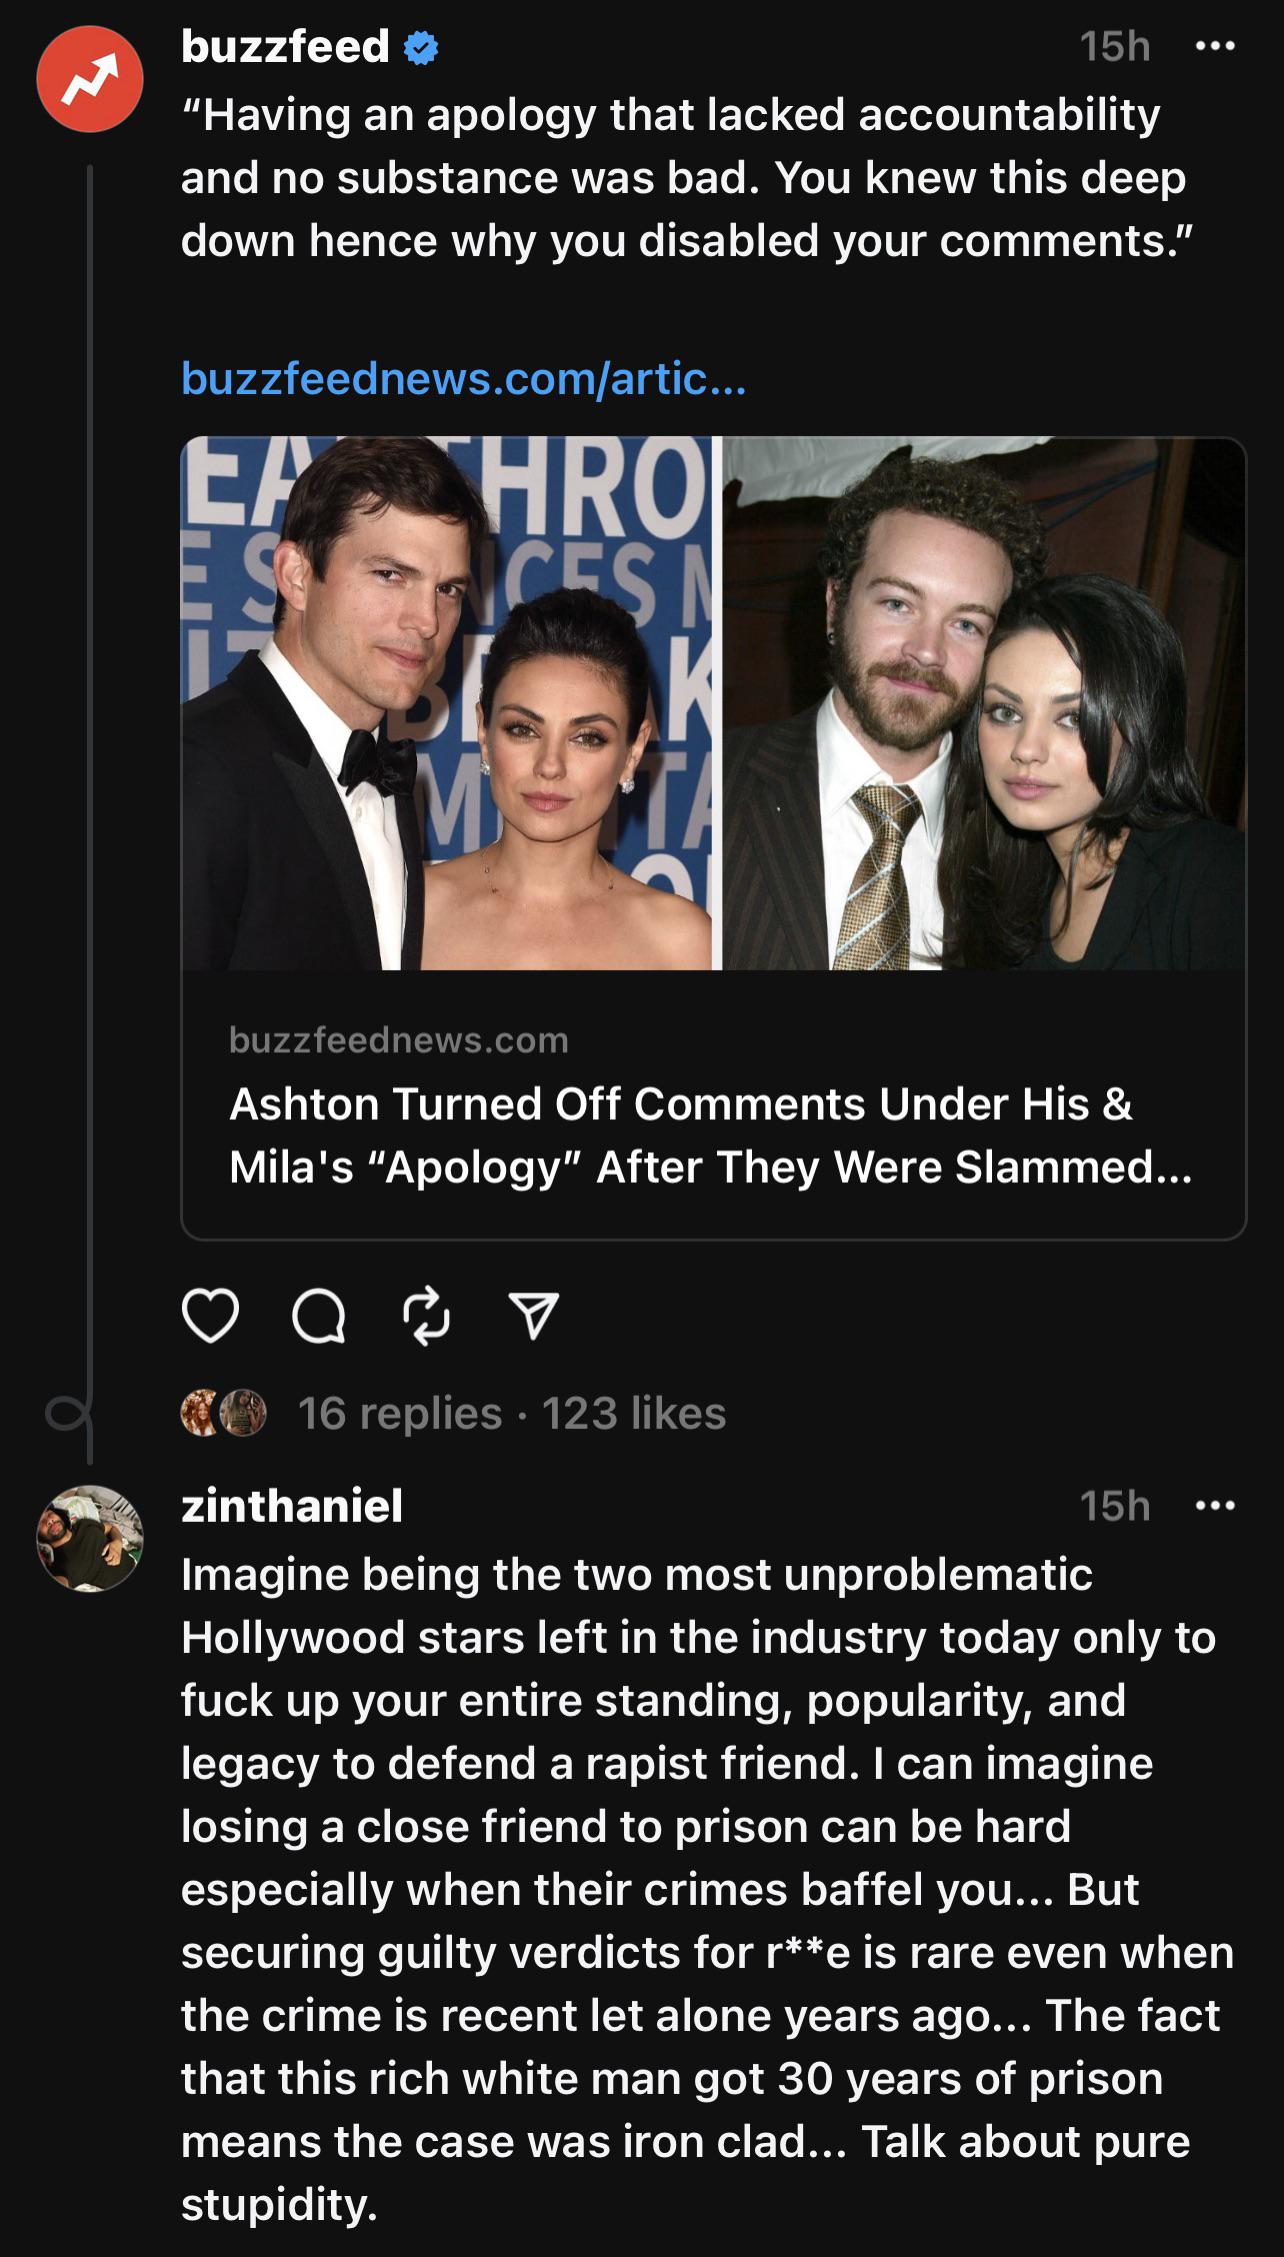The image size is (1284, 2257).
Task: Repost the buzzfeed thread with arrows icon
Action: coord(426,1315)
